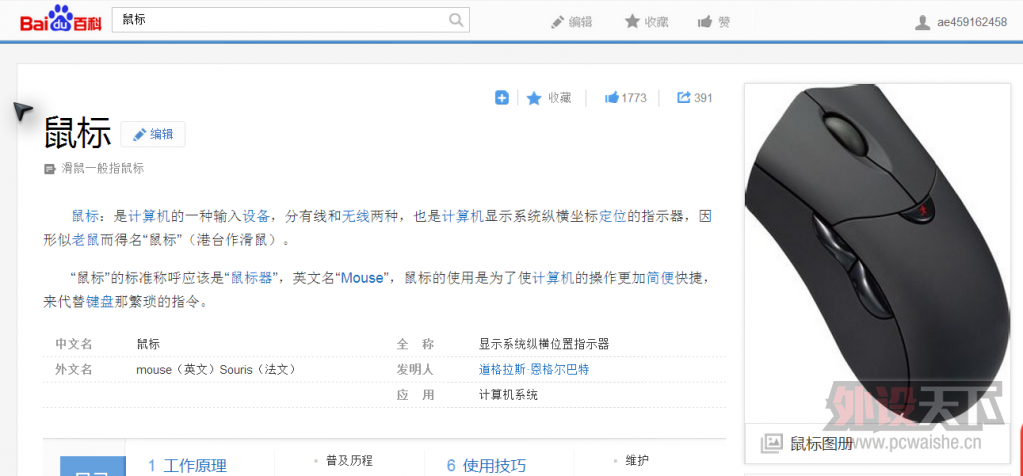Open the 无线 link
Screen dimensions: 1023x476
pyautogui.click(x=356, y=216)
